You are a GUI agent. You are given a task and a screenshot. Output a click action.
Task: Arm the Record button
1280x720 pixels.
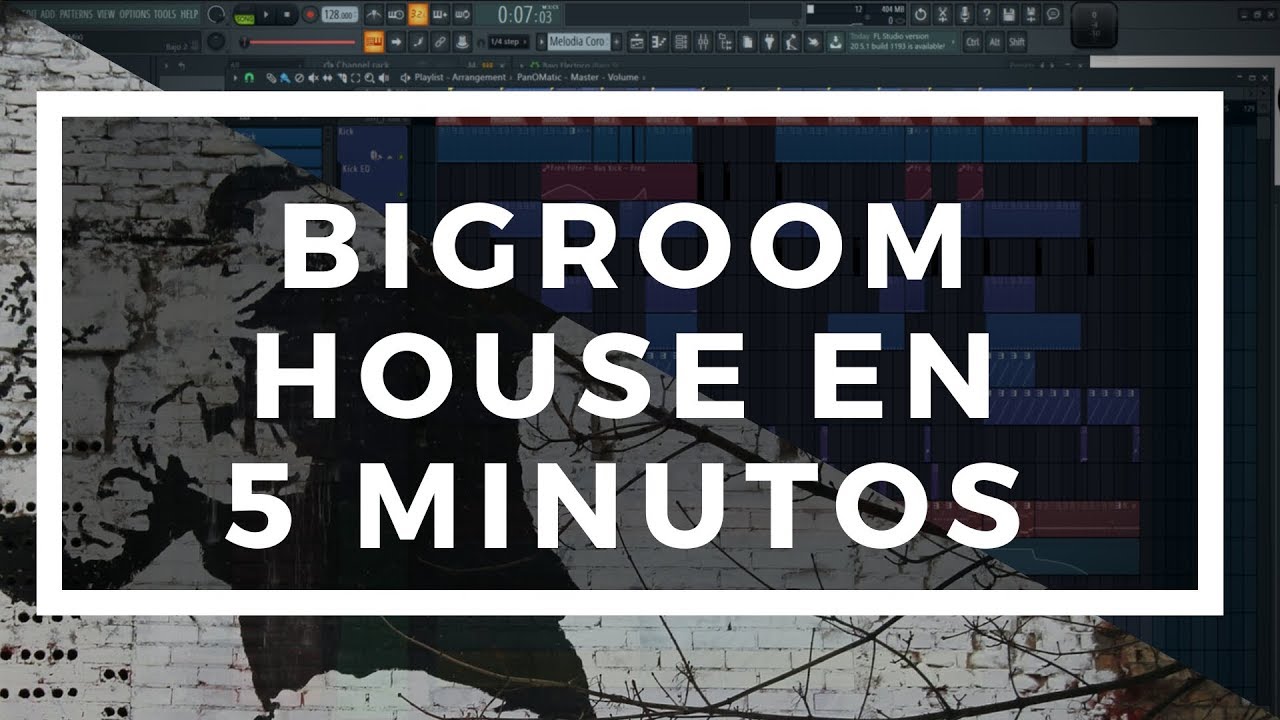pos(310,15)
